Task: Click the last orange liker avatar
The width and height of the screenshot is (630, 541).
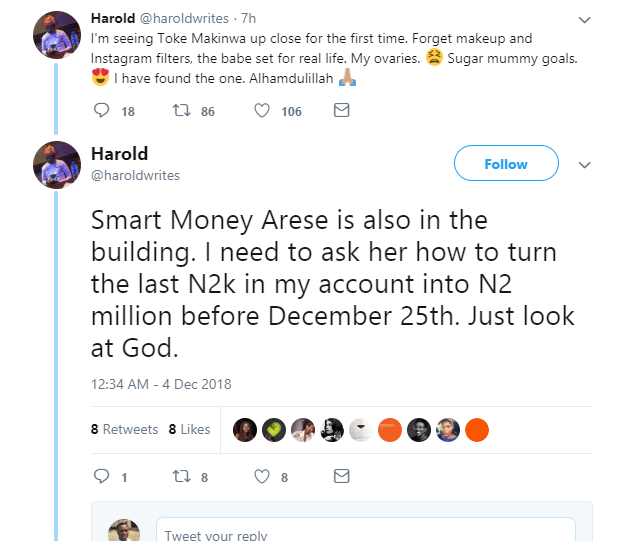Action: (478, 429)
